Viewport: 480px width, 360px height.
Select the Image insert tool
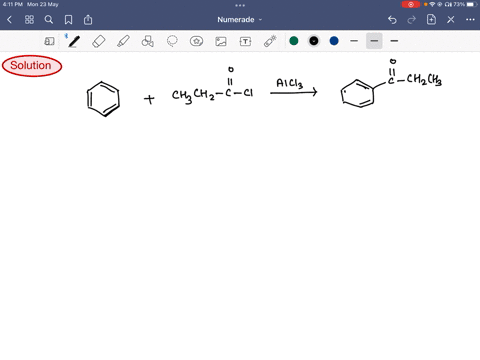point(221,41)
